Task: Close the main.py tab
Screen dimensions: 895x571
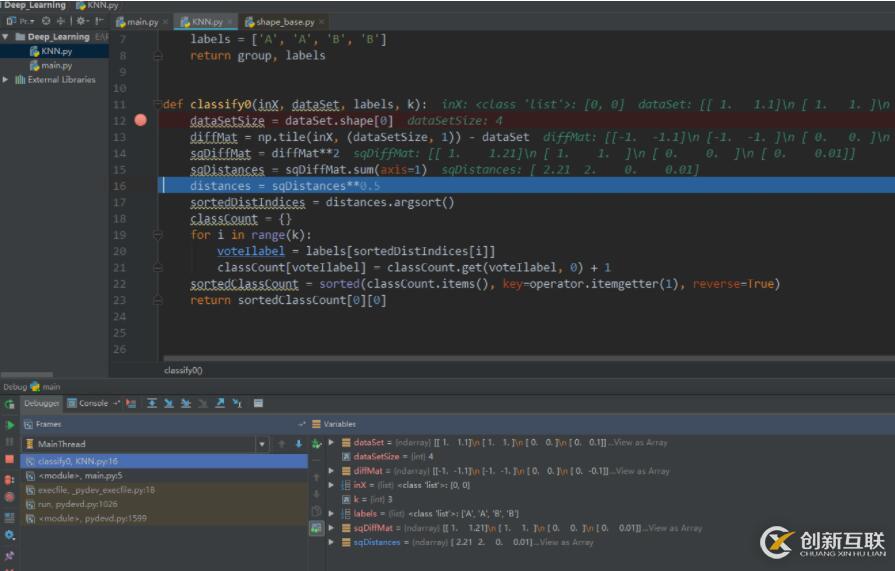Action: pyautogui.click(x=166, y=22)
